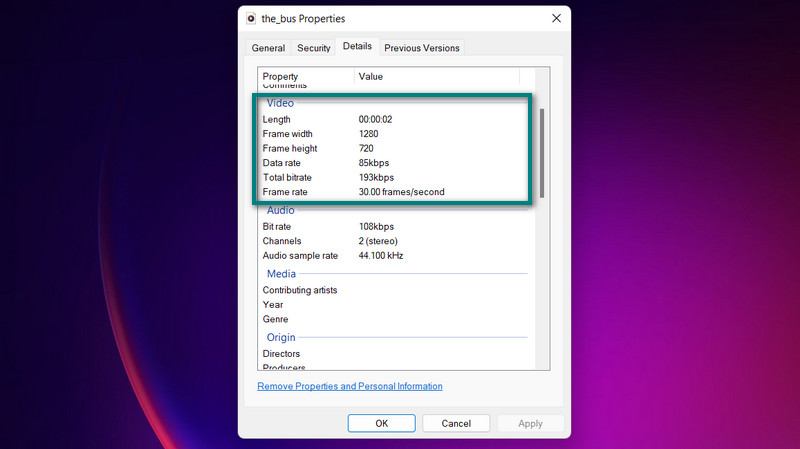Open the Security tab
800x449 pixels.
click(x=313, y=48)
